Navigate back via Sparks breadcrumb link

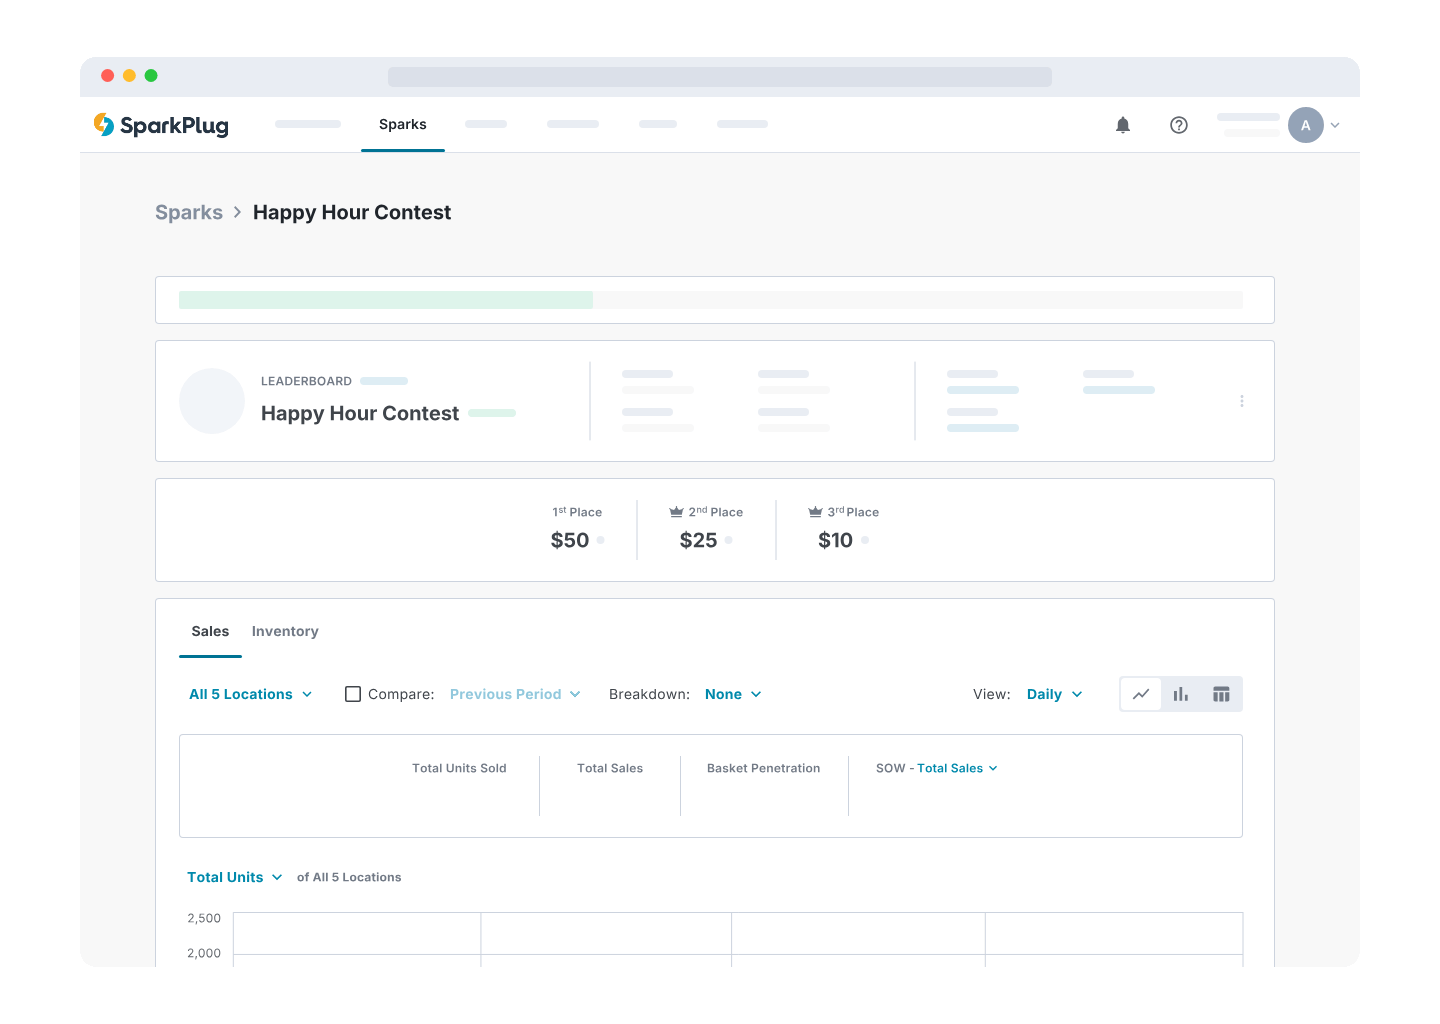coord(189,212)
